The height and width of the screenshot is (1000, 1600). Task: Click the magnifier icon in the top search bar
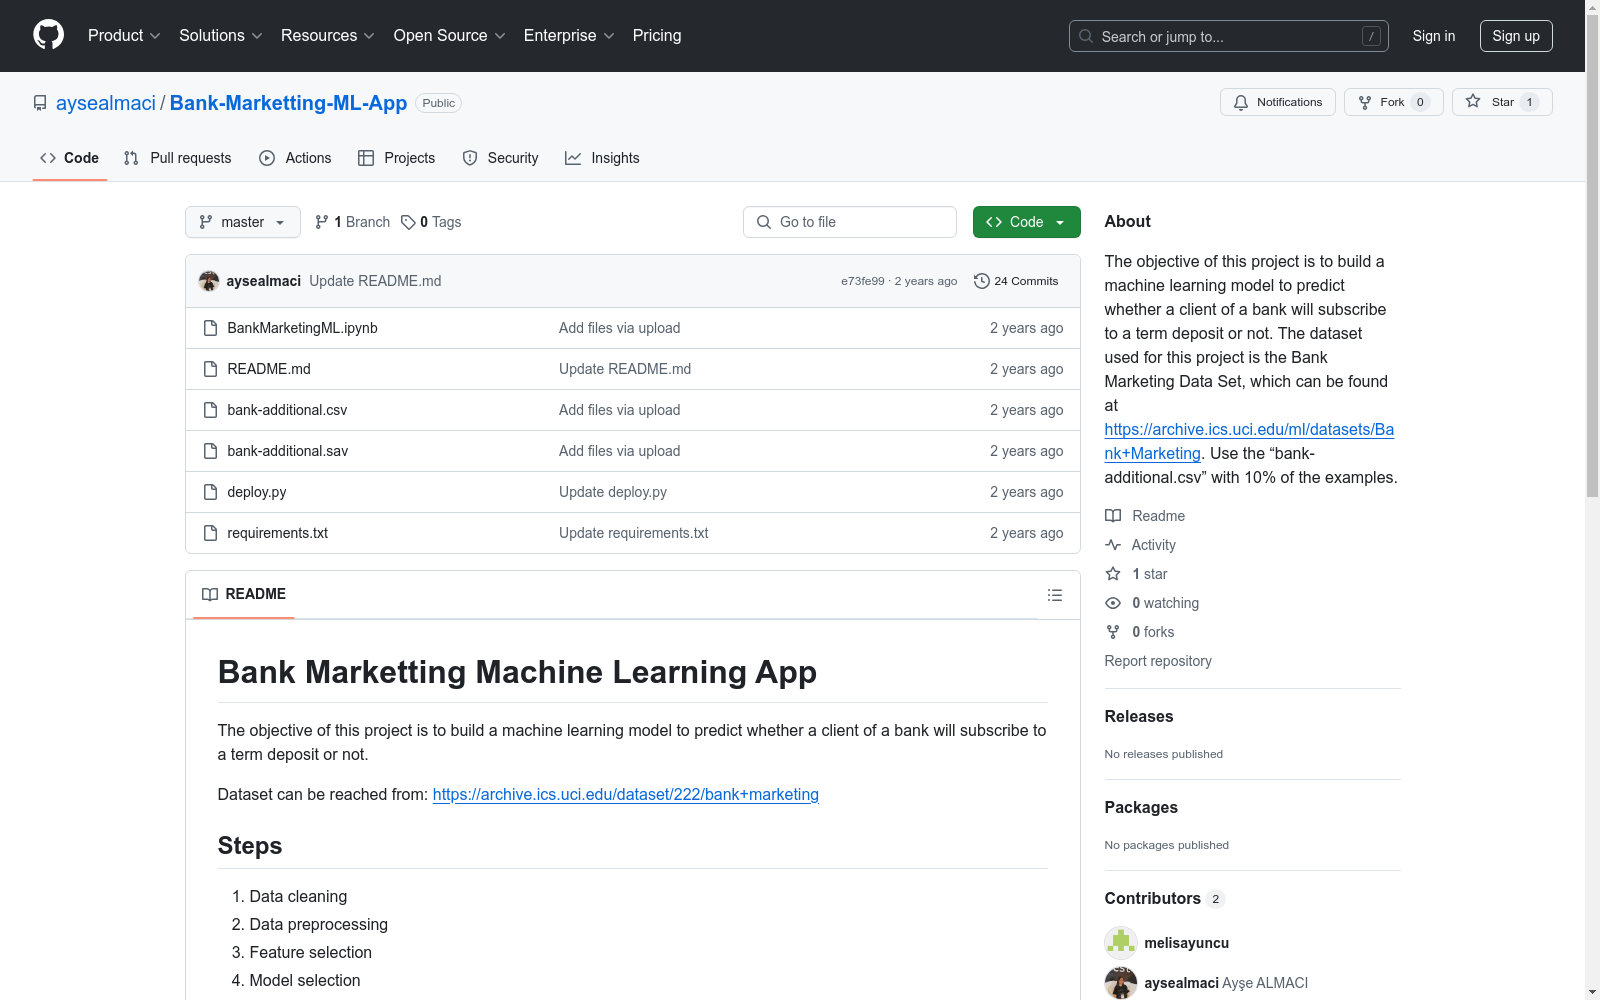[x=1086, y=36]
